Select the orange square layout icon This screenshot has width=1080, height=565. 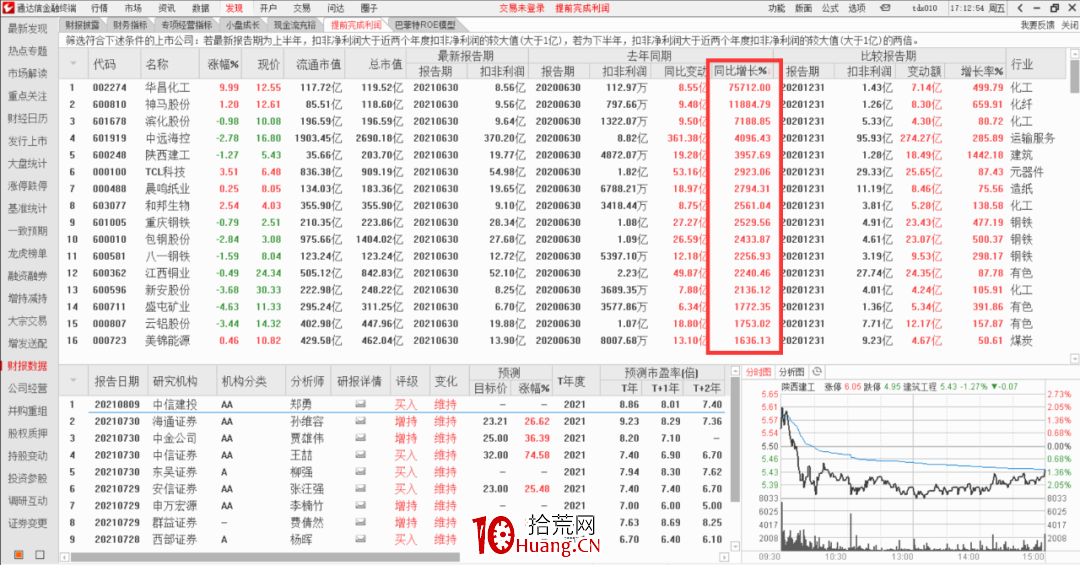coord(19,555)
